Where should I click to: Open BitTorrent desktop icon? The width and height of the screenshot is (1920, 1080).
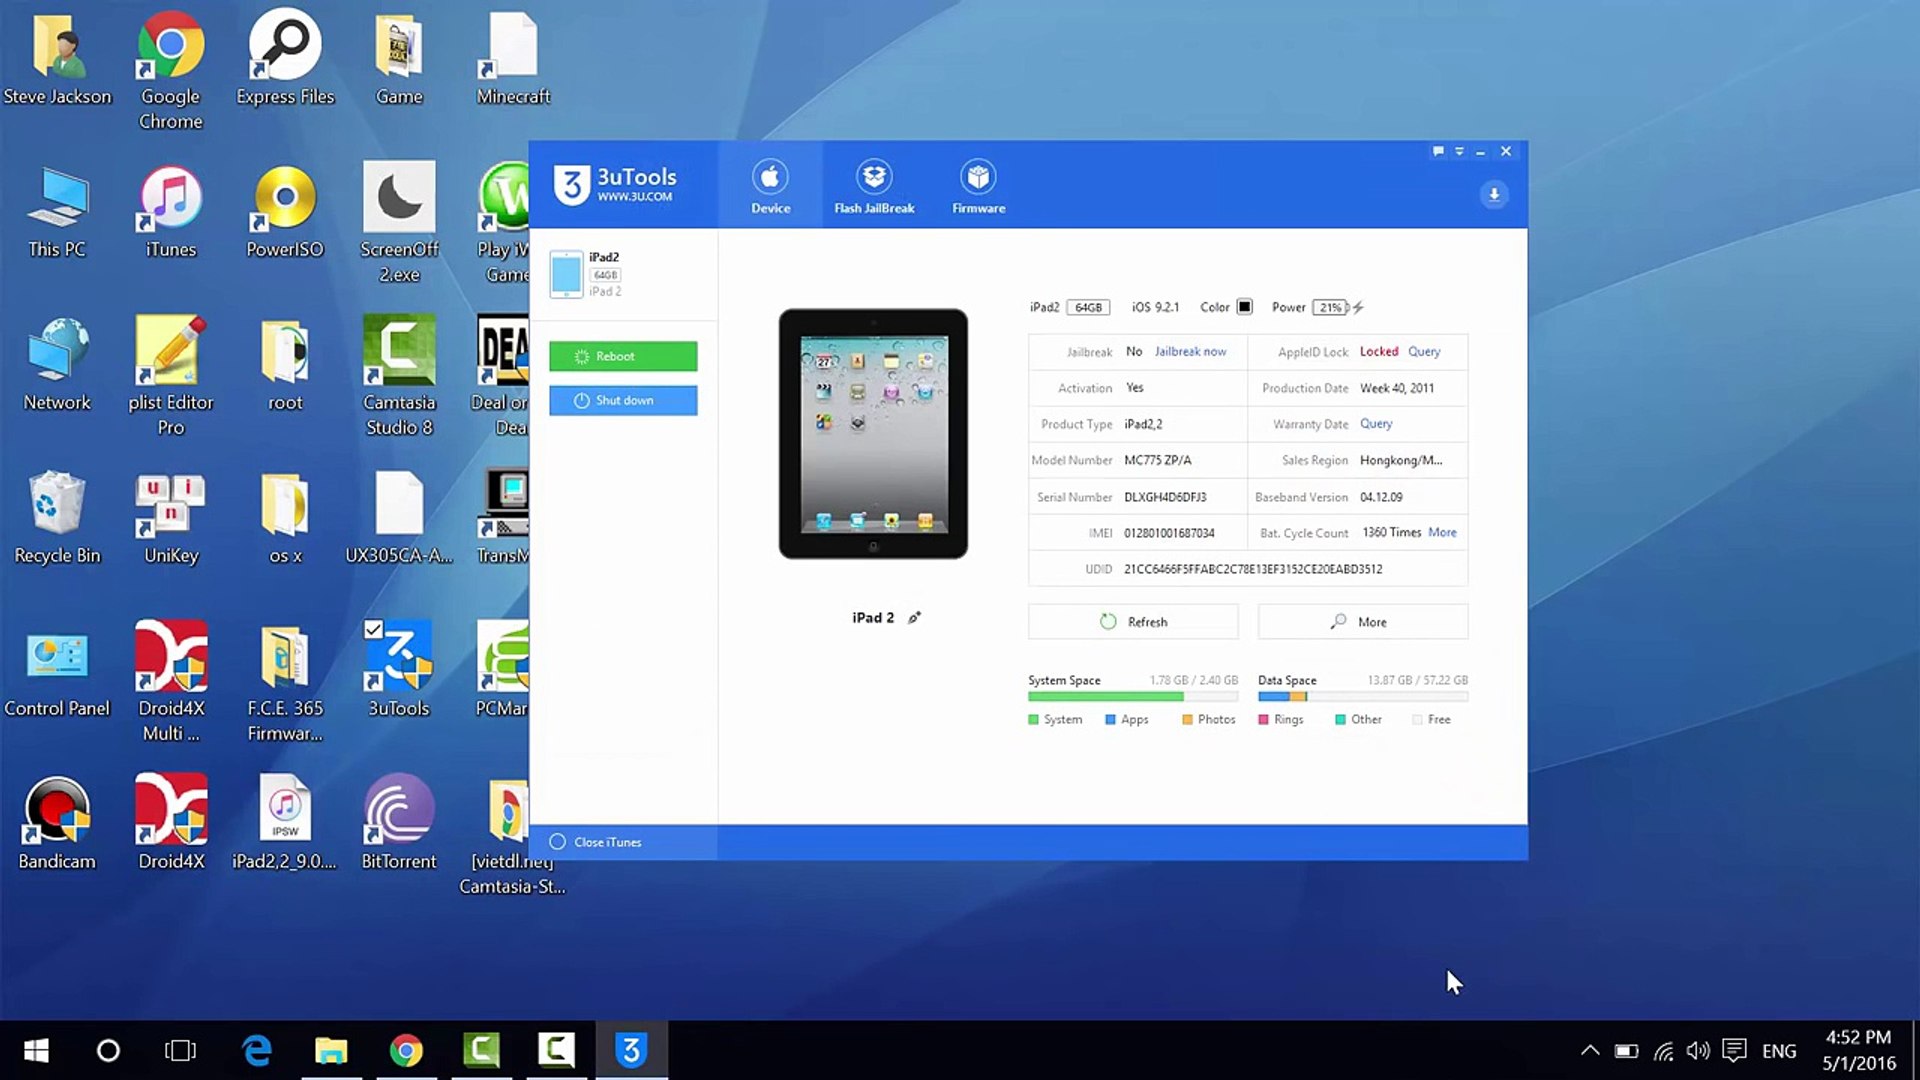pos(399,824)
